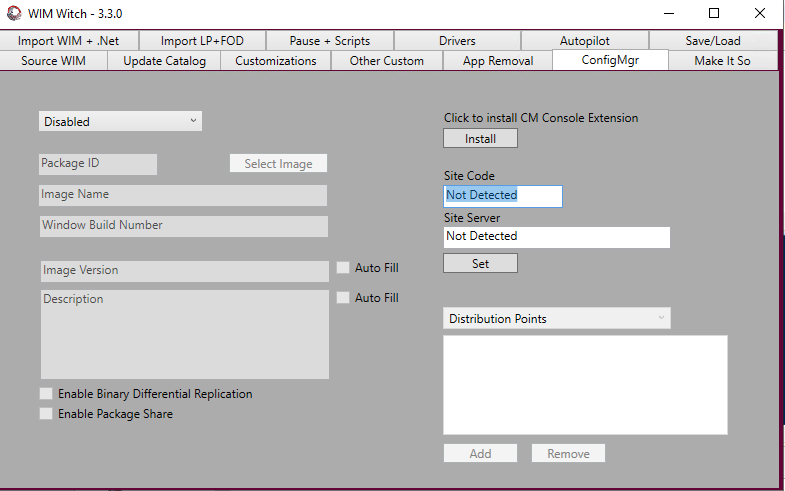Image resolution: width=785 pixels, height=491 pixels.
Task: Click the Set button under Site Server
Action: pos(480,263)
